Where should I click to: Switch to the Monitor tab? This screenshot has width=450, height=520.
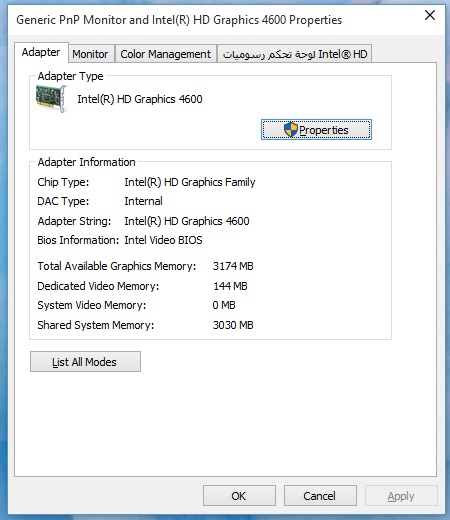(90, 54)
